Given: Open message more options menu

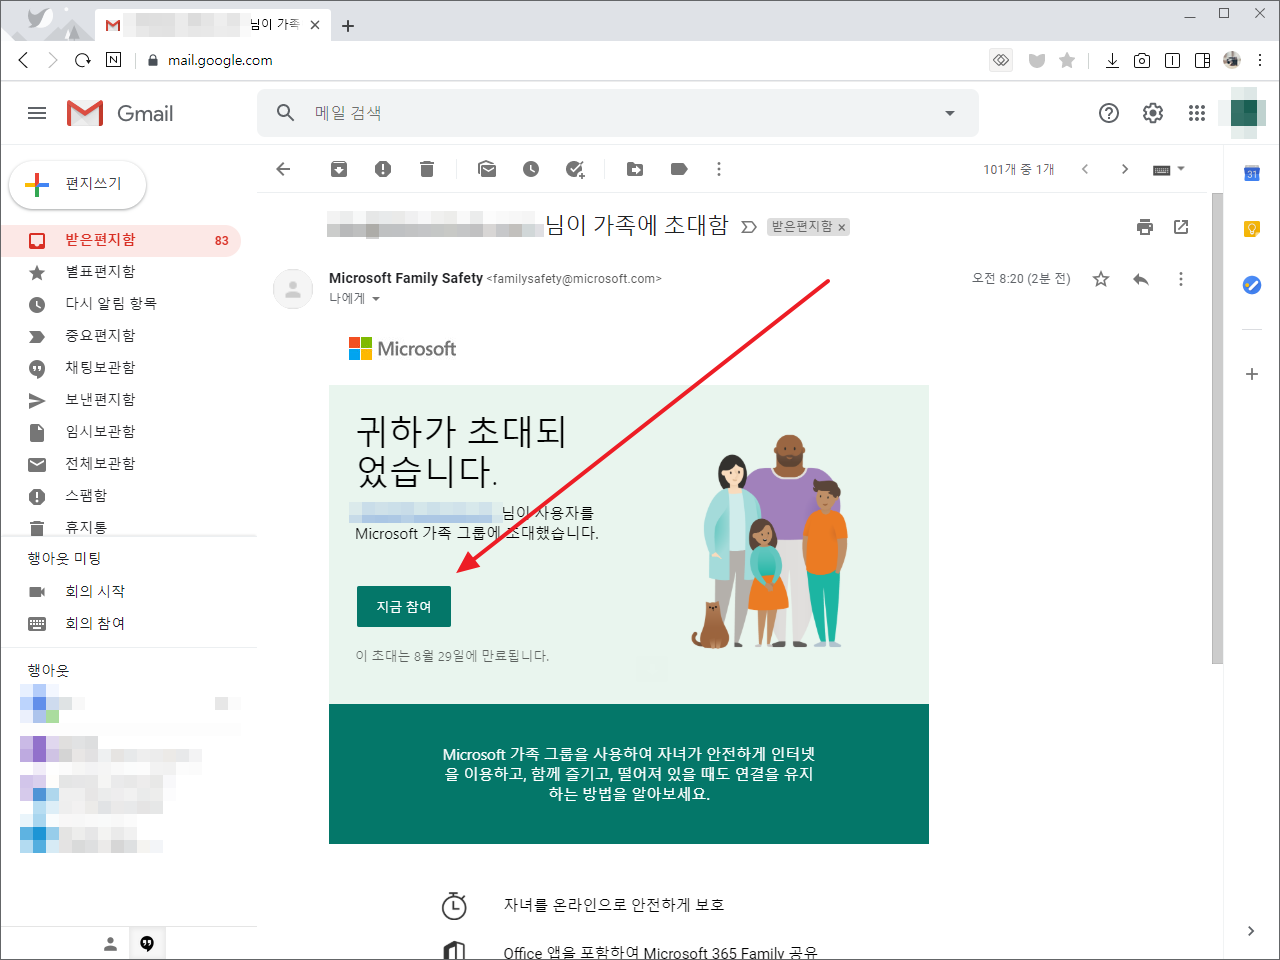Looking at the screenshot, I should 1181,279.
